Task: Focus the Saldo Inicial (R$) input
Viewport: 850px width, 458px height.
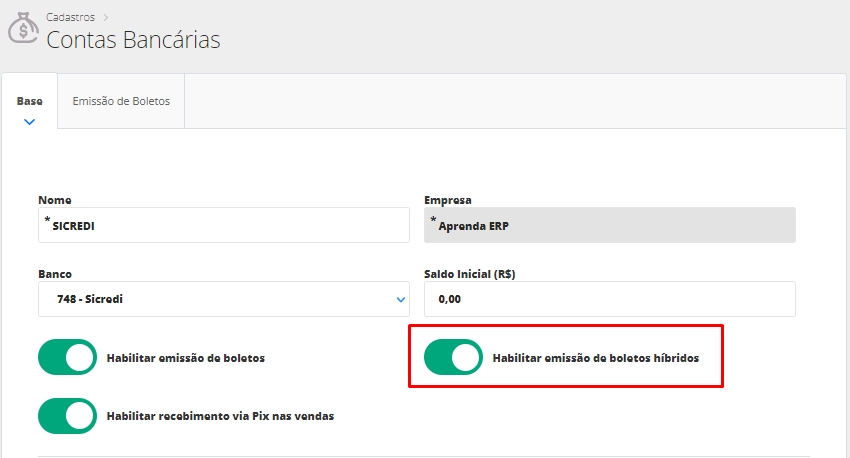Action: click(610, 299)
